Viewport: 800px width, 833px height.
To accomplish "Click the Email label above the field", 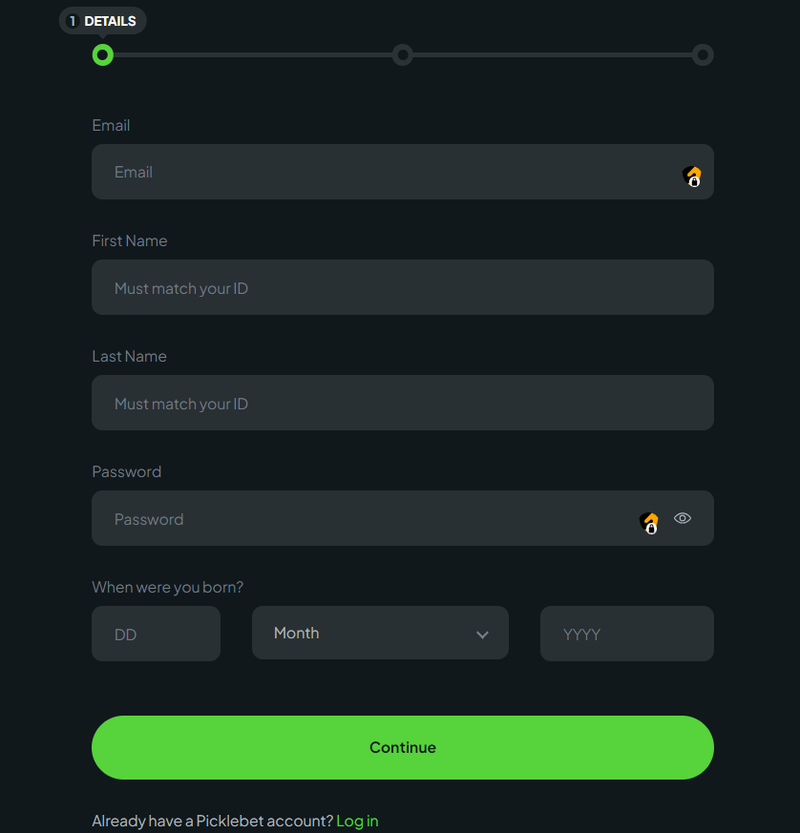I will click(x=111, y=125).
